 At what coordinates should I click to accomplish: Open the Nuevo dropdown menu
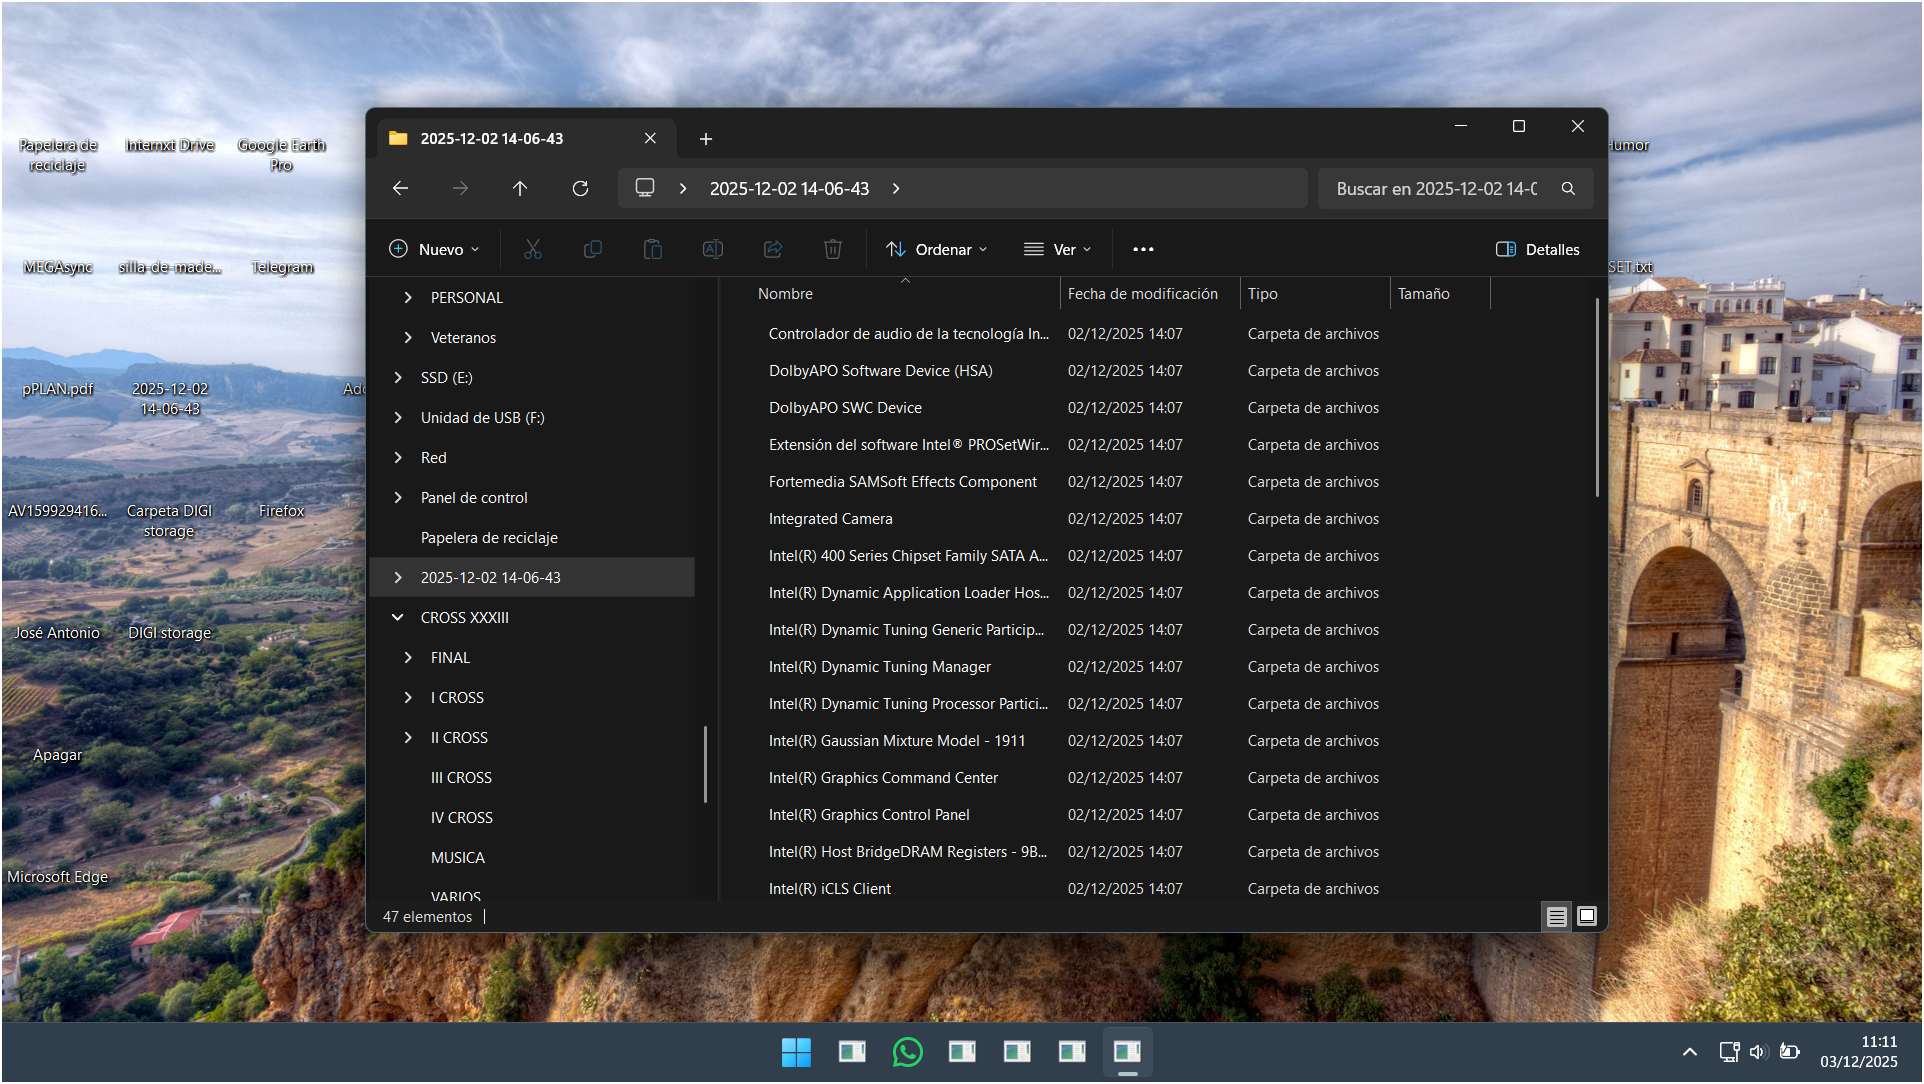(434, 249)
